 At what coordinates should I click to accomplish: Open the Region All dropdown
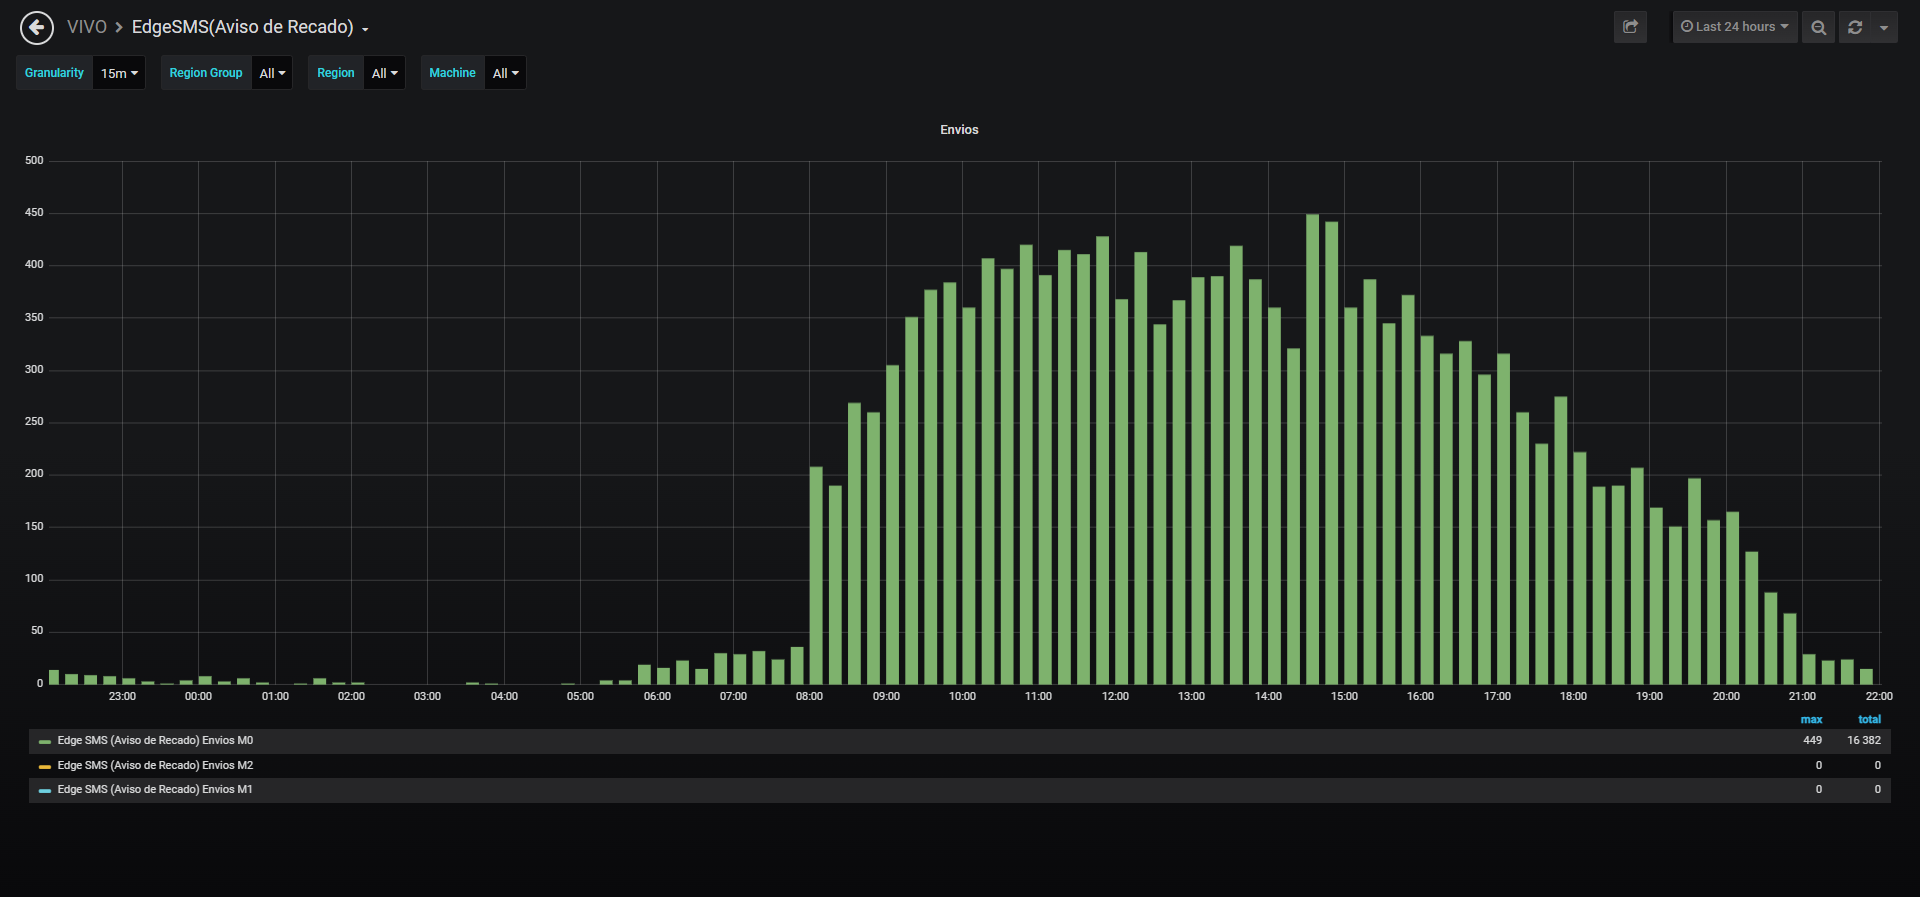coord(384,73)
